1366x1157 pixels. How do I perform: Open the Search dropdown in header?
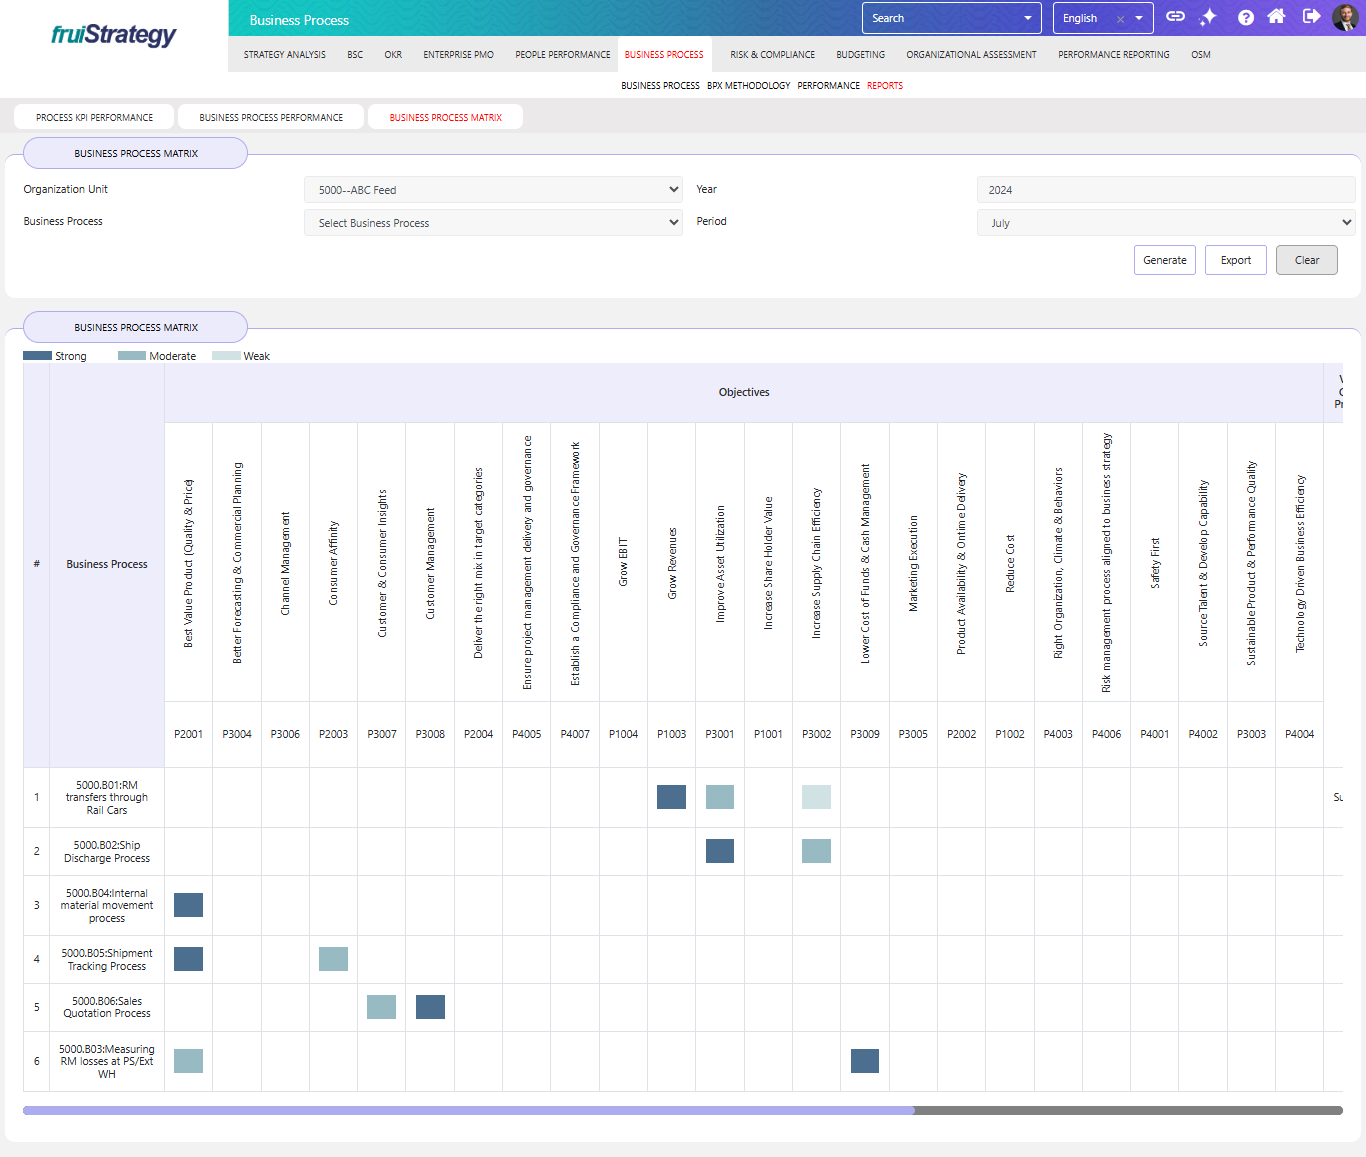point(951,18)
